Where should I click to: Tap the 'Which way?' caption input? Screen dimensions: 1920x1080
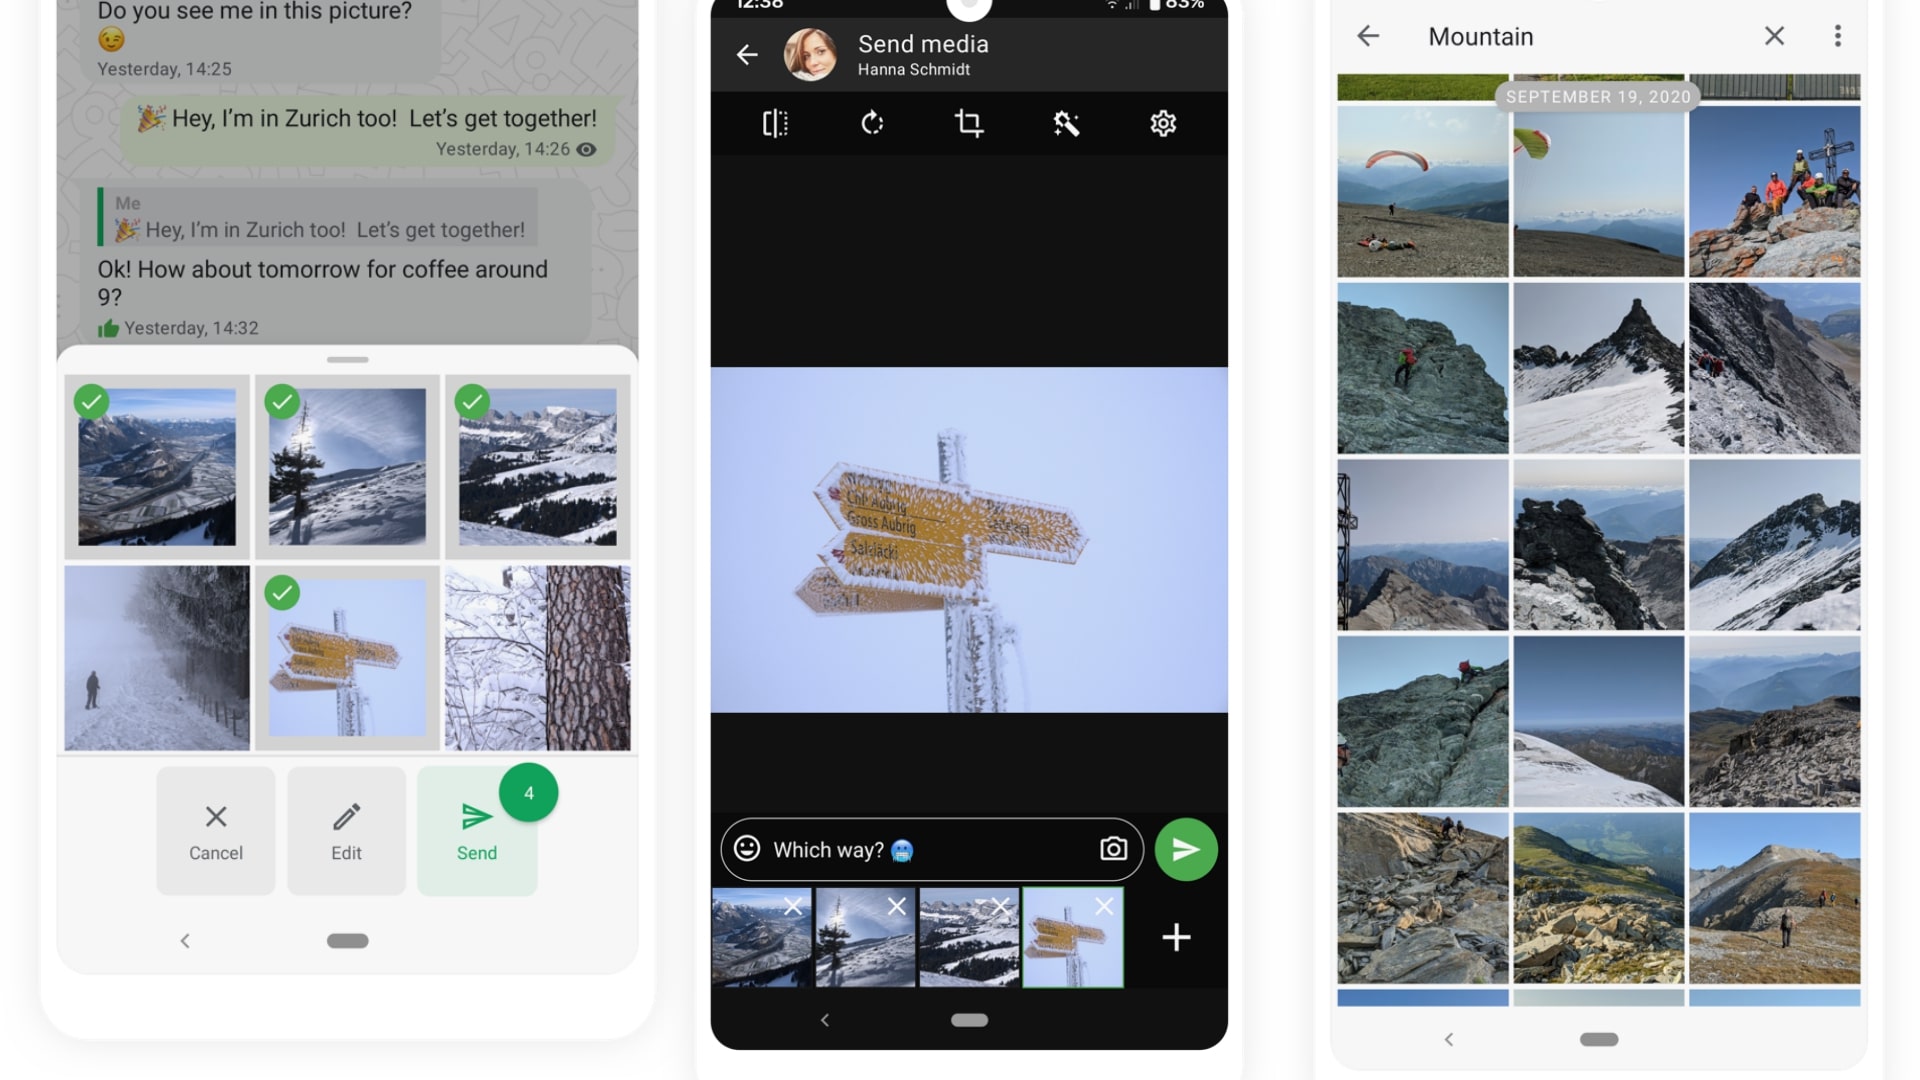[930, 850]
